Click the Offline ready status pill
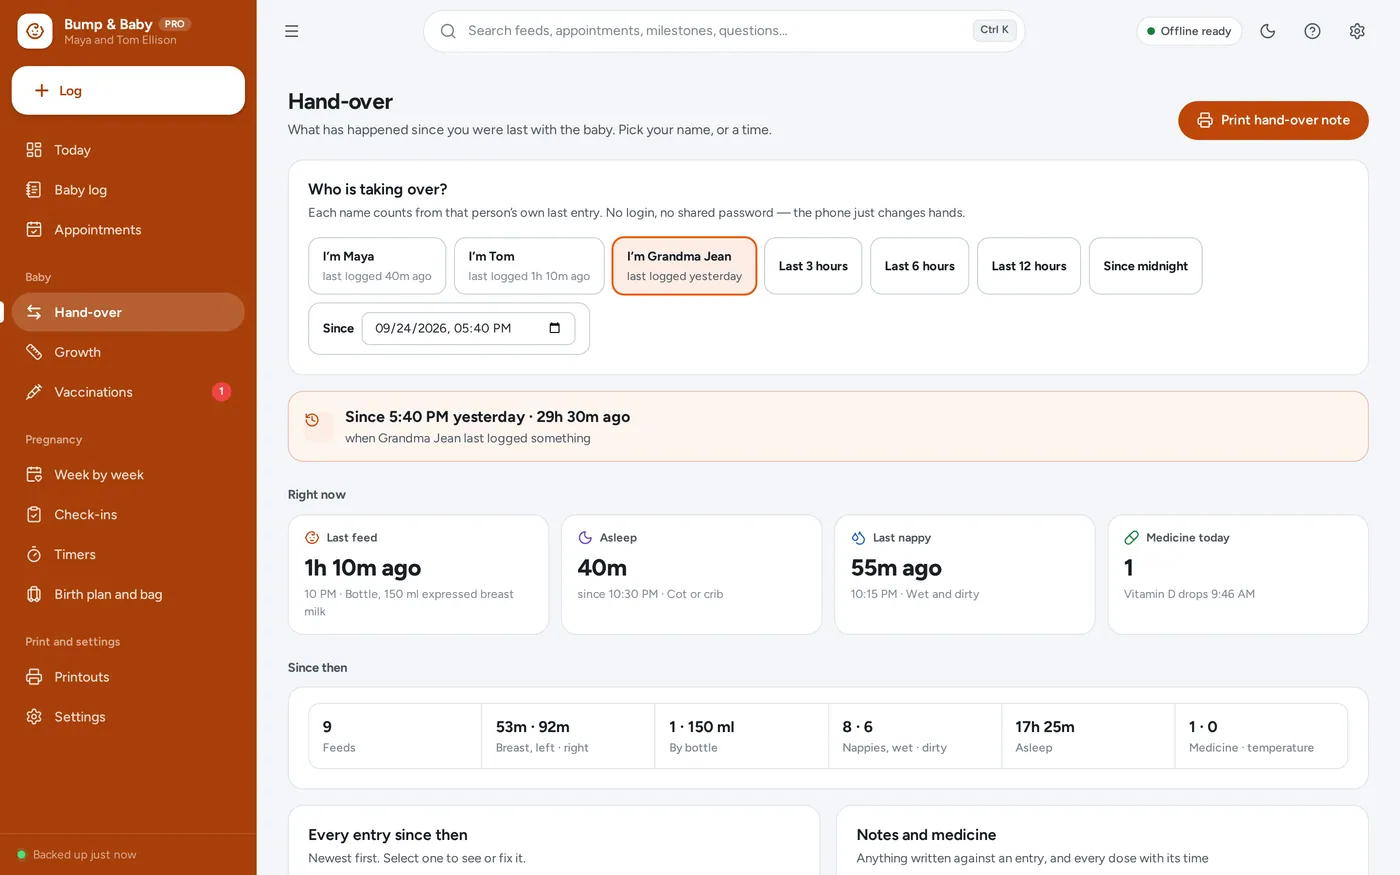Viewport: 1400px width, 875px height. 1189,31
